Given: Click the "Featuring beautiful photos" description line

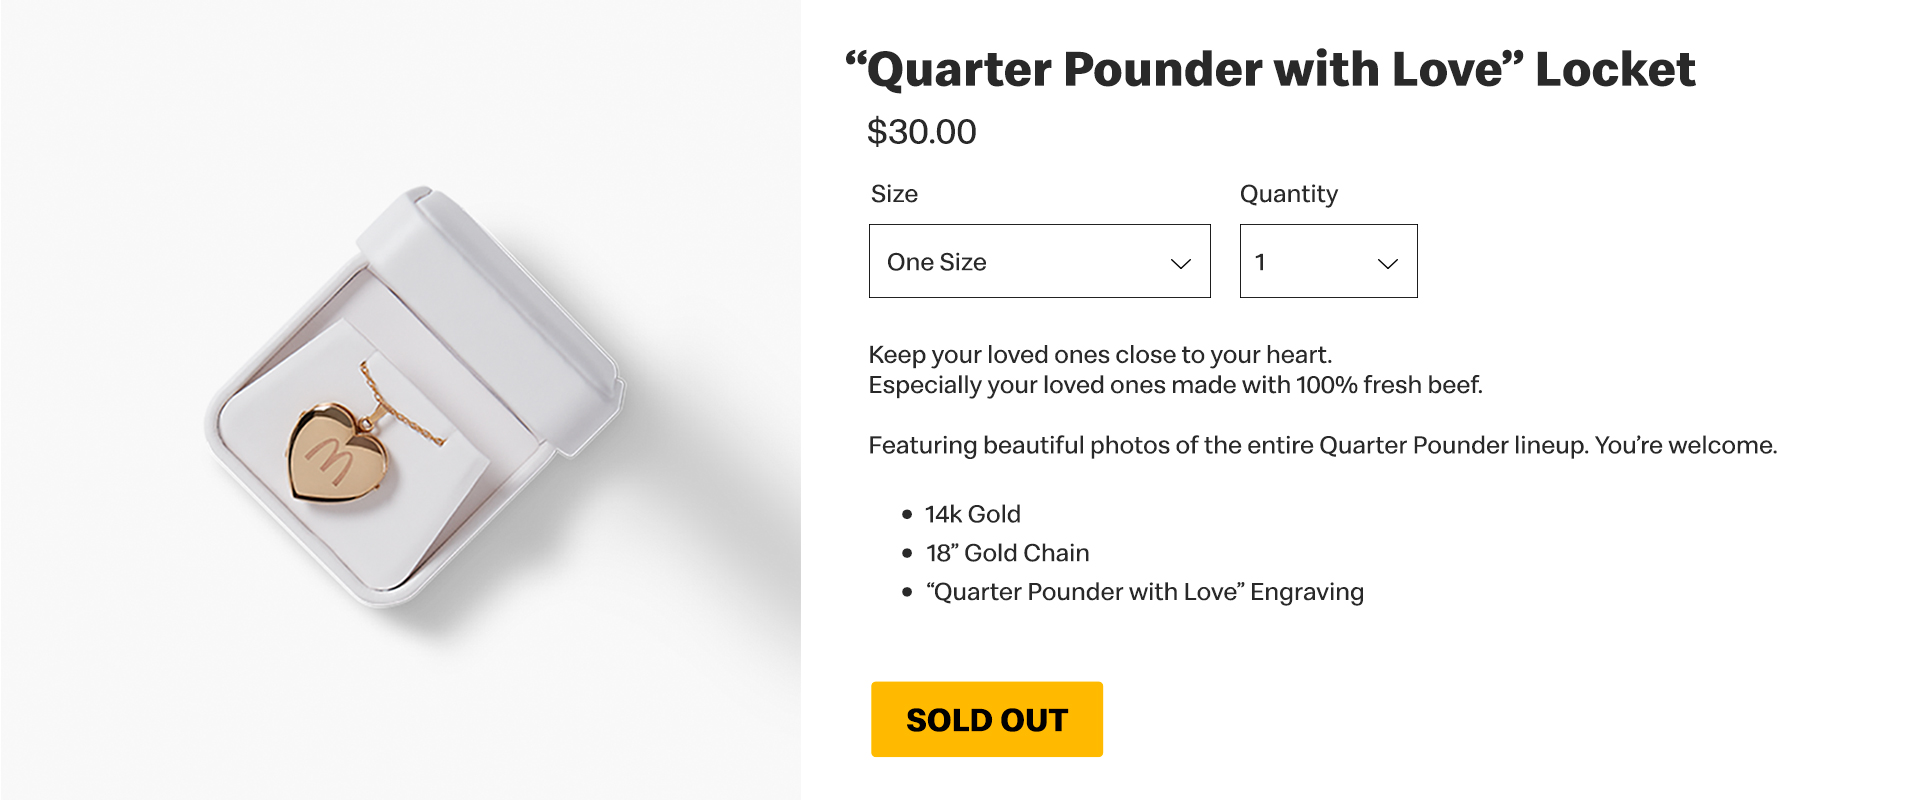Looking at the screenshot, I should (1322, 445).
